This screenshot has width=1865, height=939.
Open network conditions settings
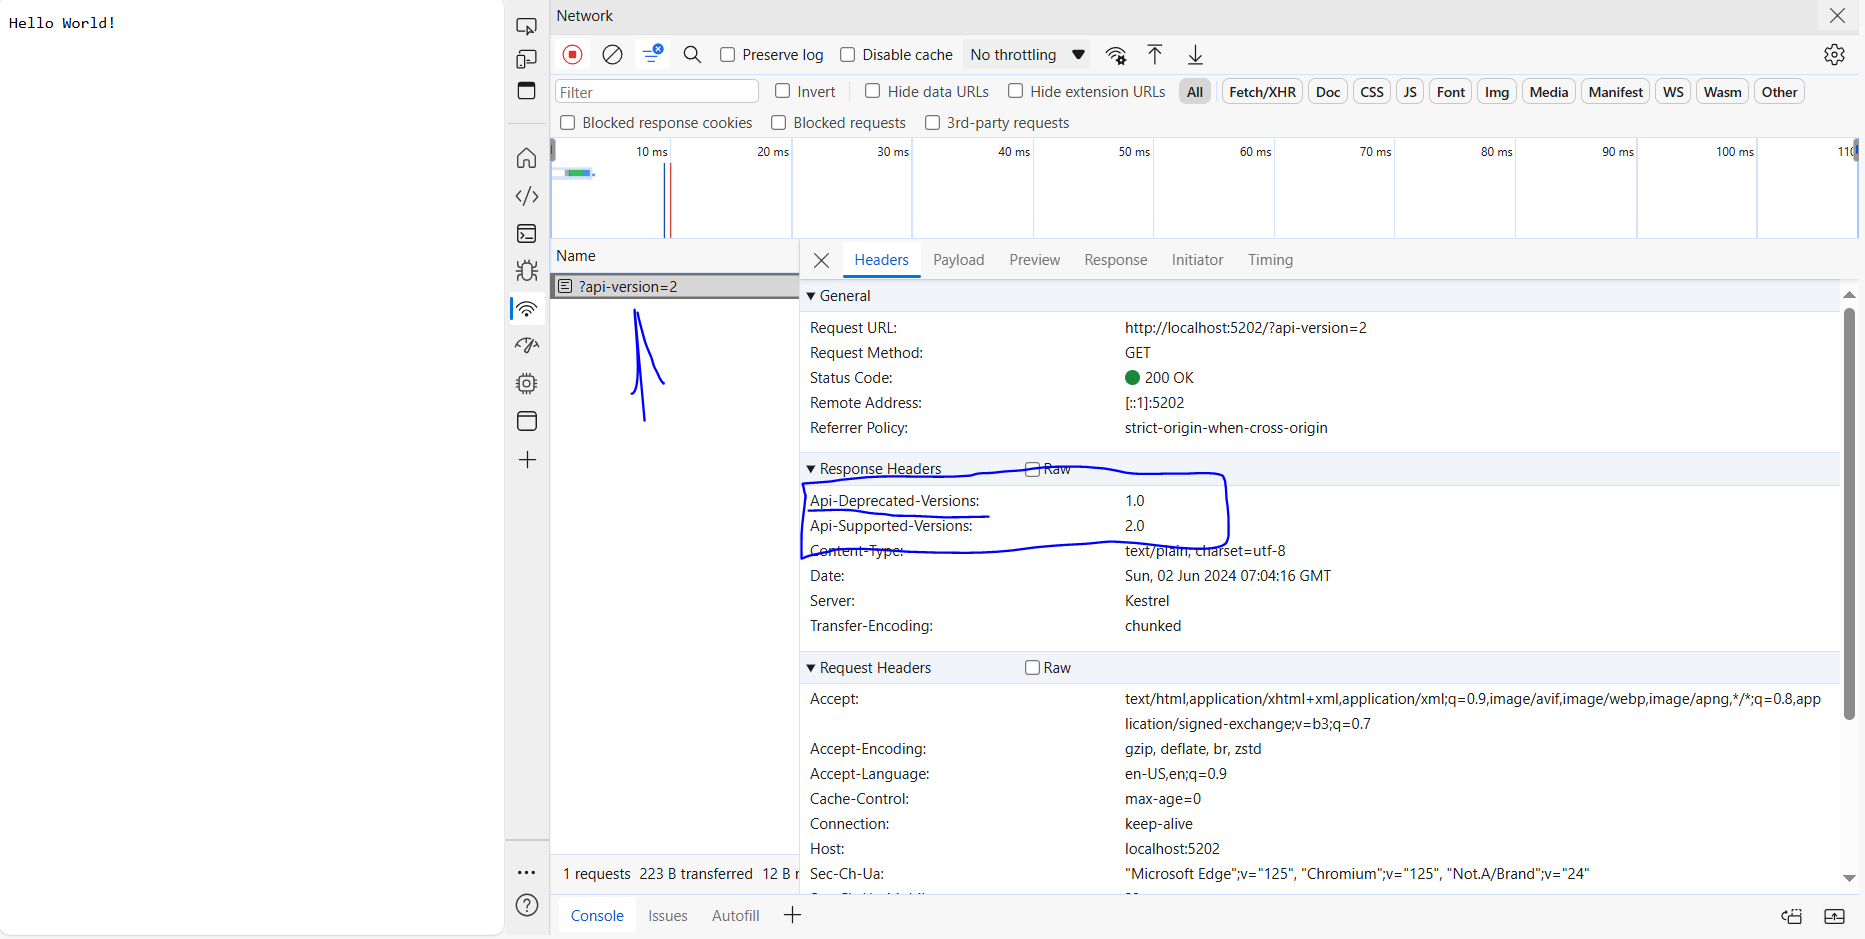[x=1116, y=55]
